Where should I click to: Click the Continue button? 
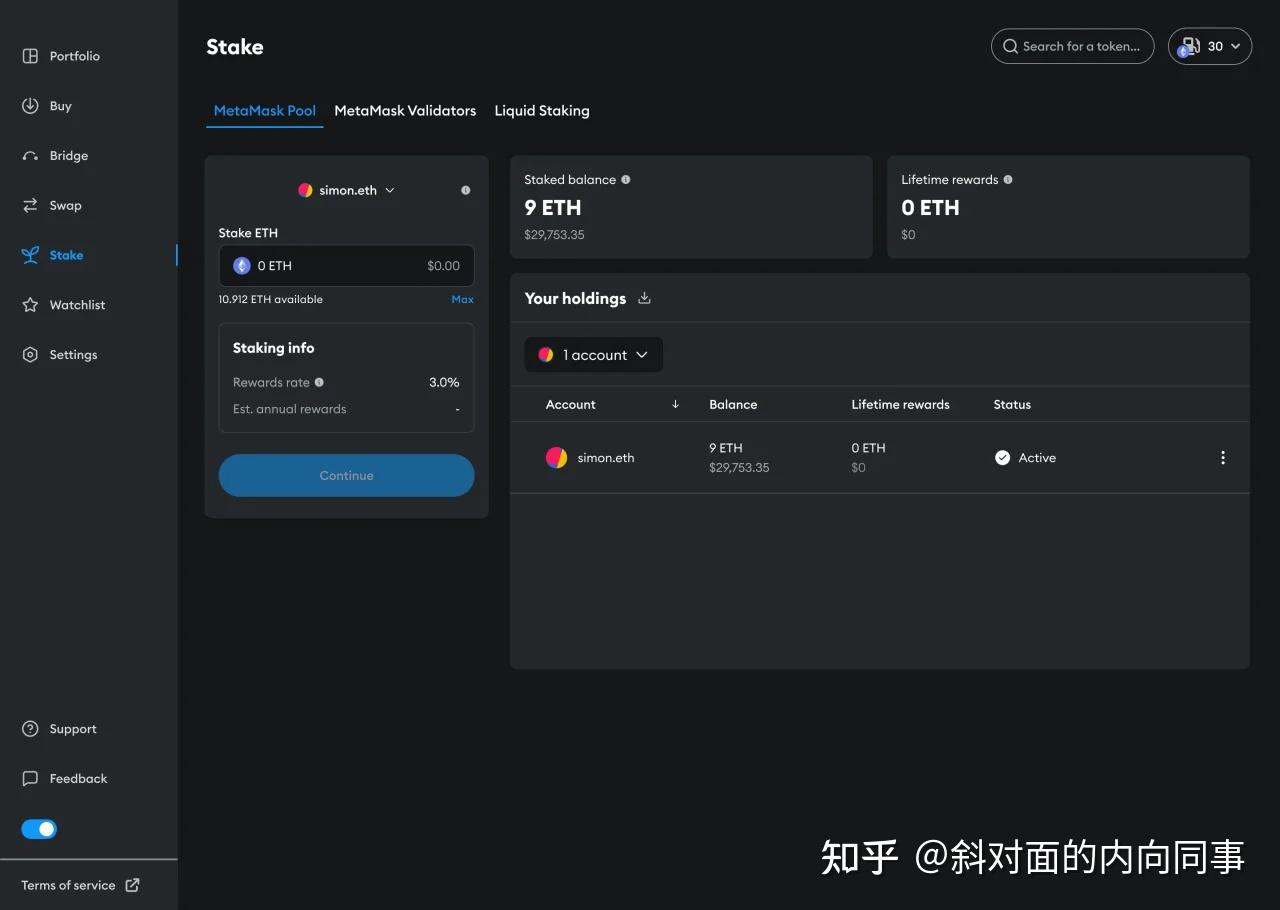(346, 475)
